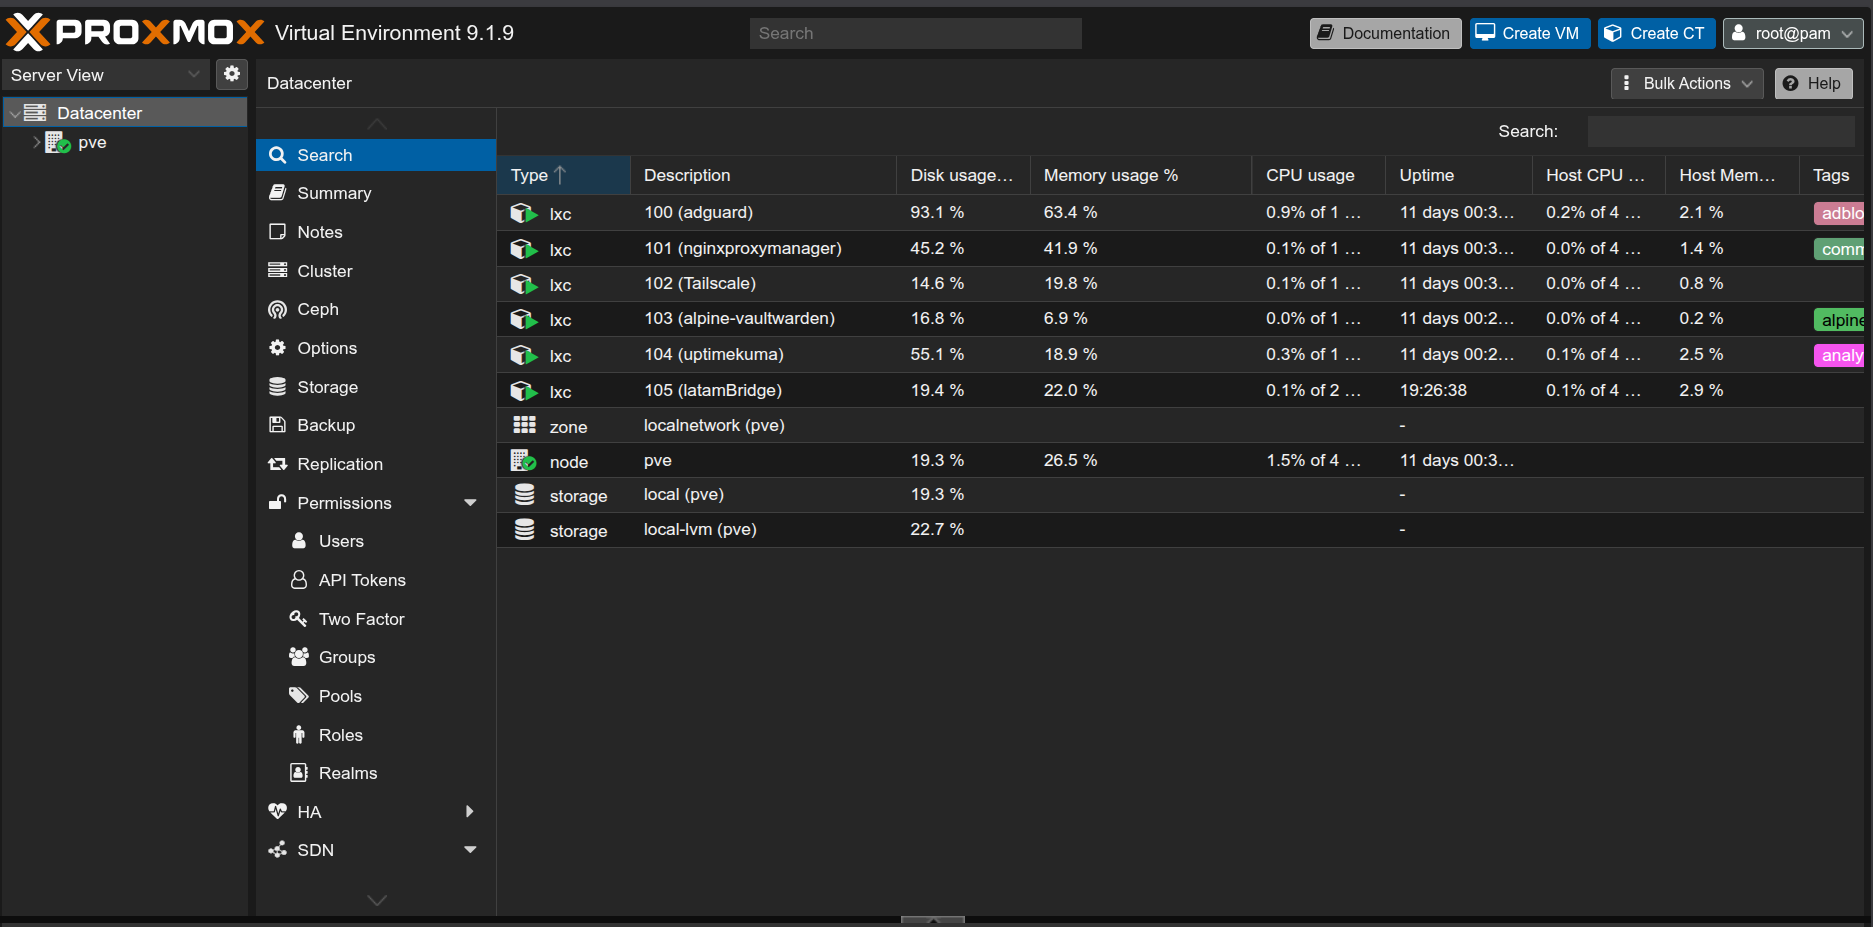Sort by the Type column header
The height and width of the screenshot is (927, 1873).
tap(563, 175)
